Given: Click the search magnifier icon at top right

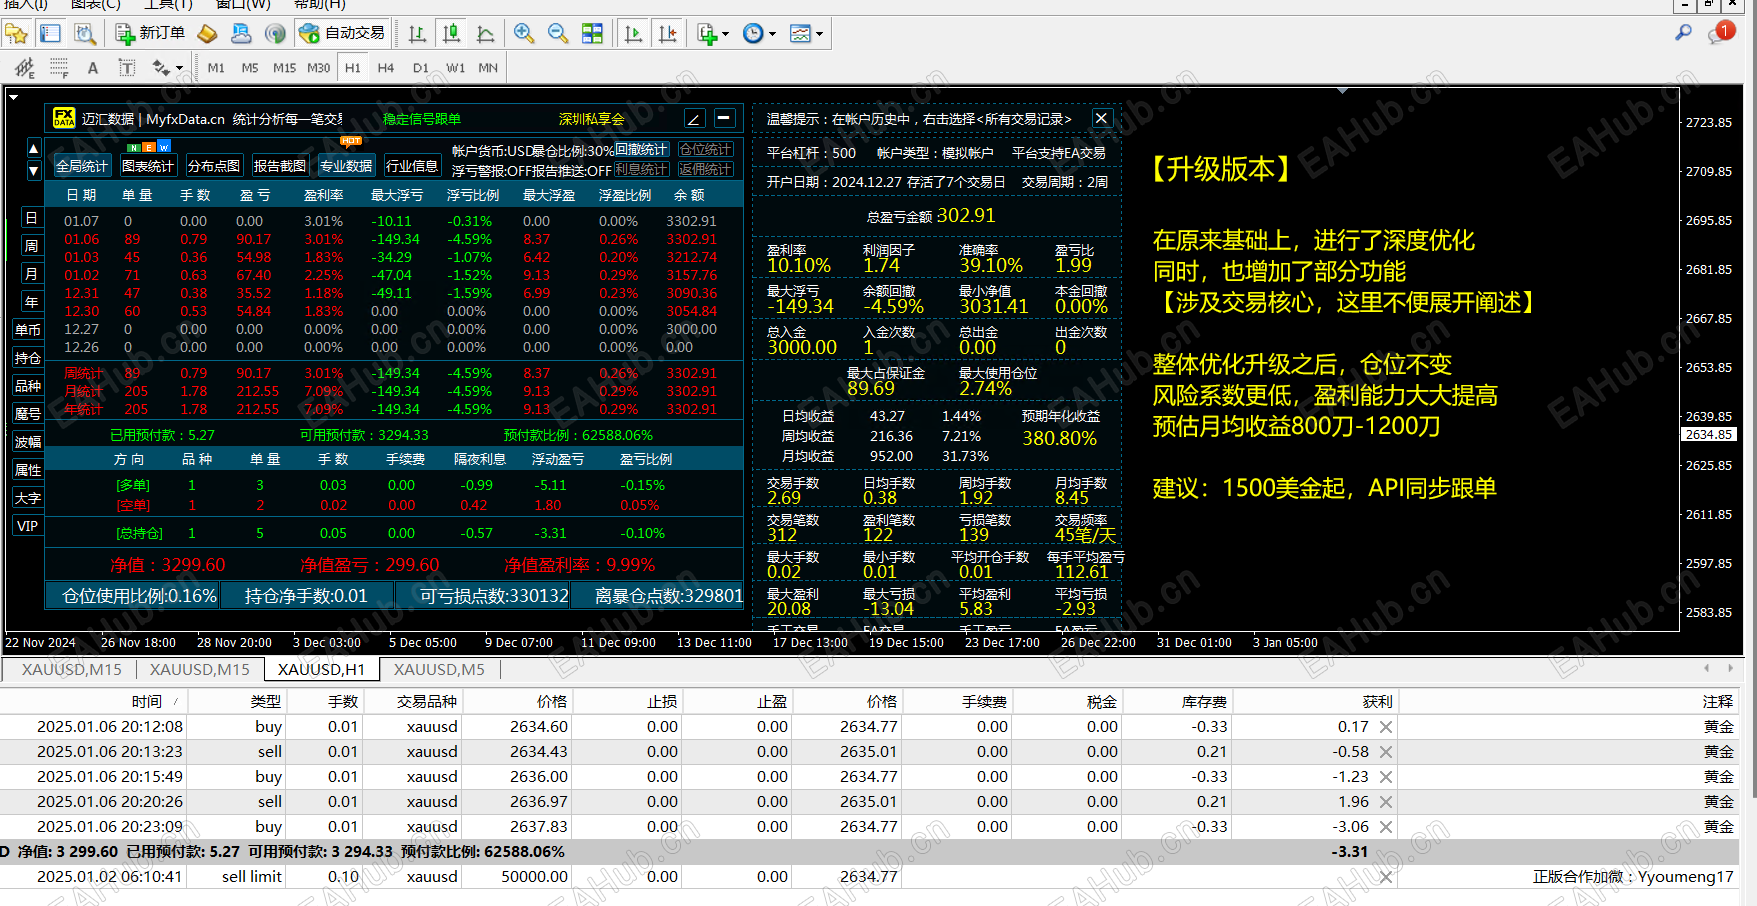Looking at the screenshot, I should tap(1684, 33).
